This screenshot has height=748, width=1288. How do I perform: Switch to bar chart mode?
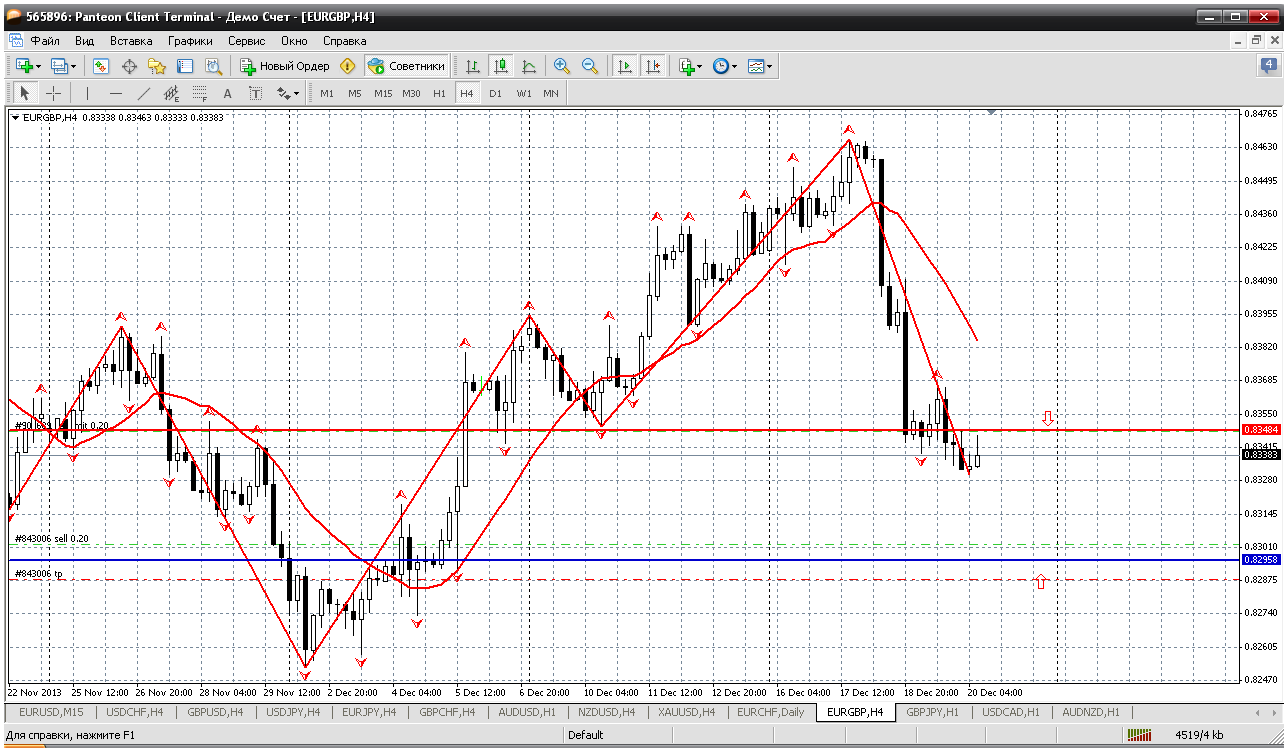(x=473, y=66)
